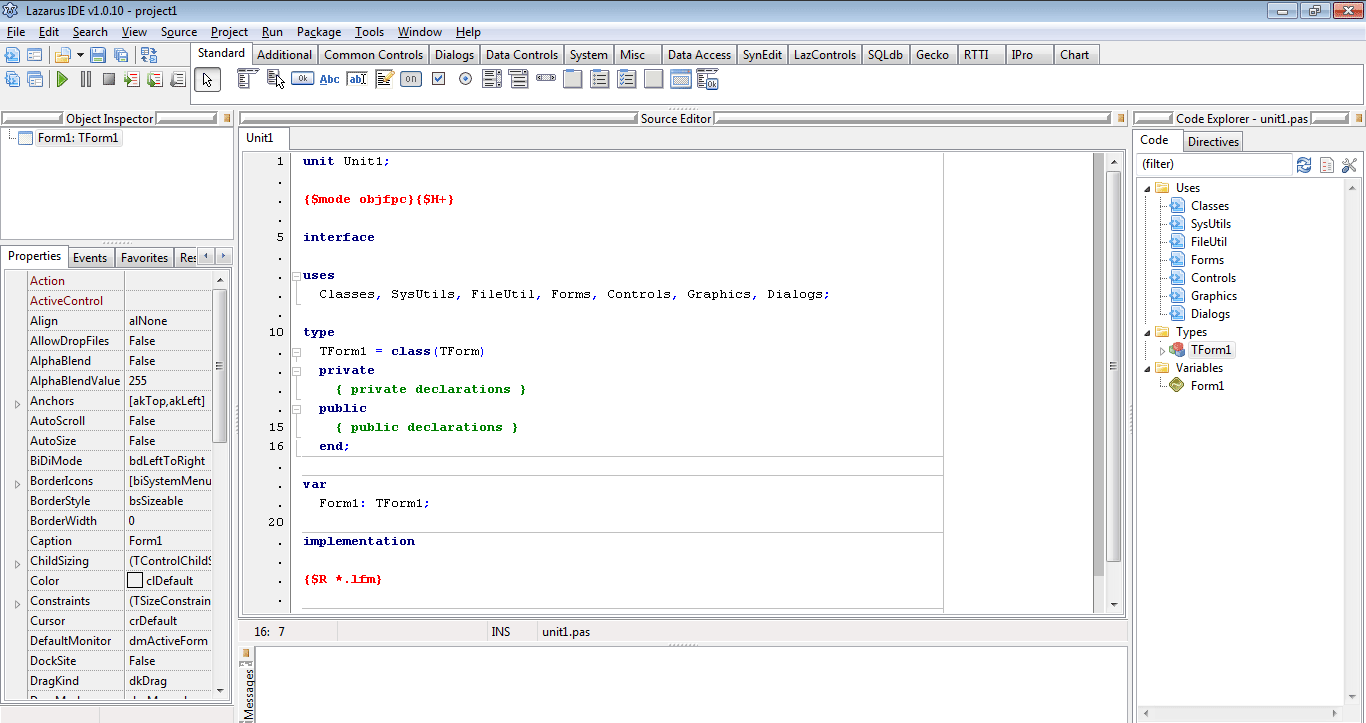Select the TEdit component icon
This screenshot has width=1366, height=723.
(356, 79)
